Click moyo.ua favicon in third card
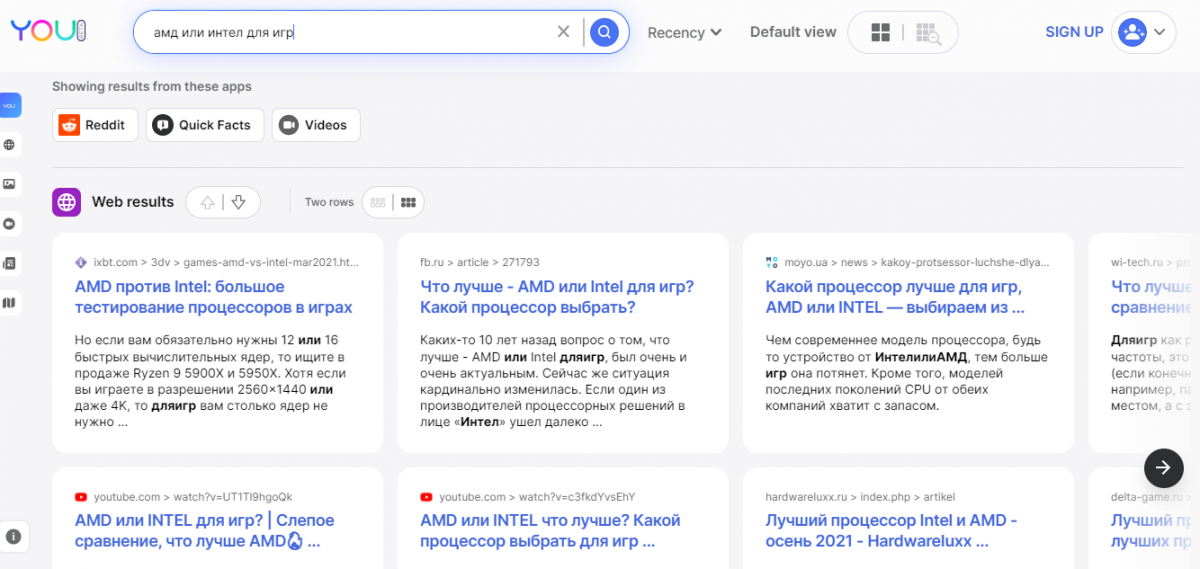This screenshot has height=569, width=1200. coord(771,262)
